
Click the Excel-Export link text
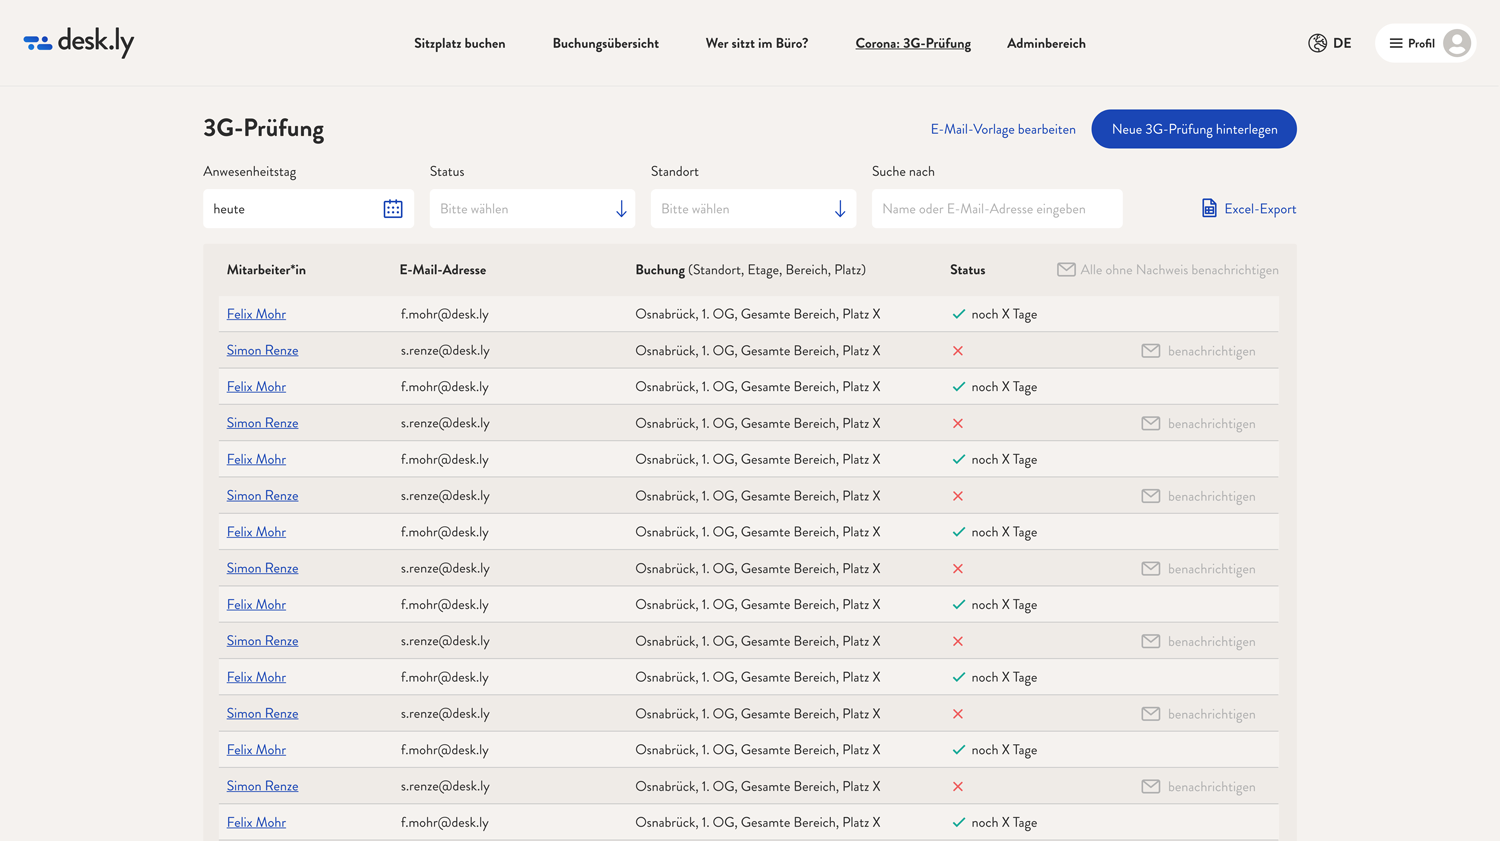click(1260, 209)
